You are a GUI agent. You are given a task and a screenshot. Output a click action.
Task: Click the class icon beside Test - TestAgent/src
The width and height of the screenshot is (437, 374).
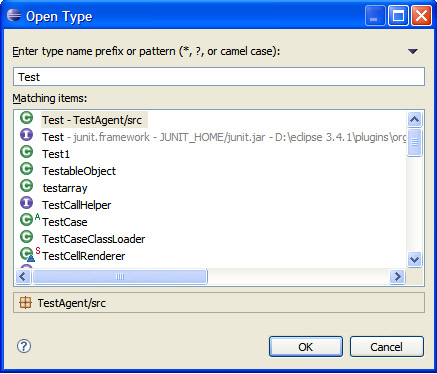tap(26, 118)
